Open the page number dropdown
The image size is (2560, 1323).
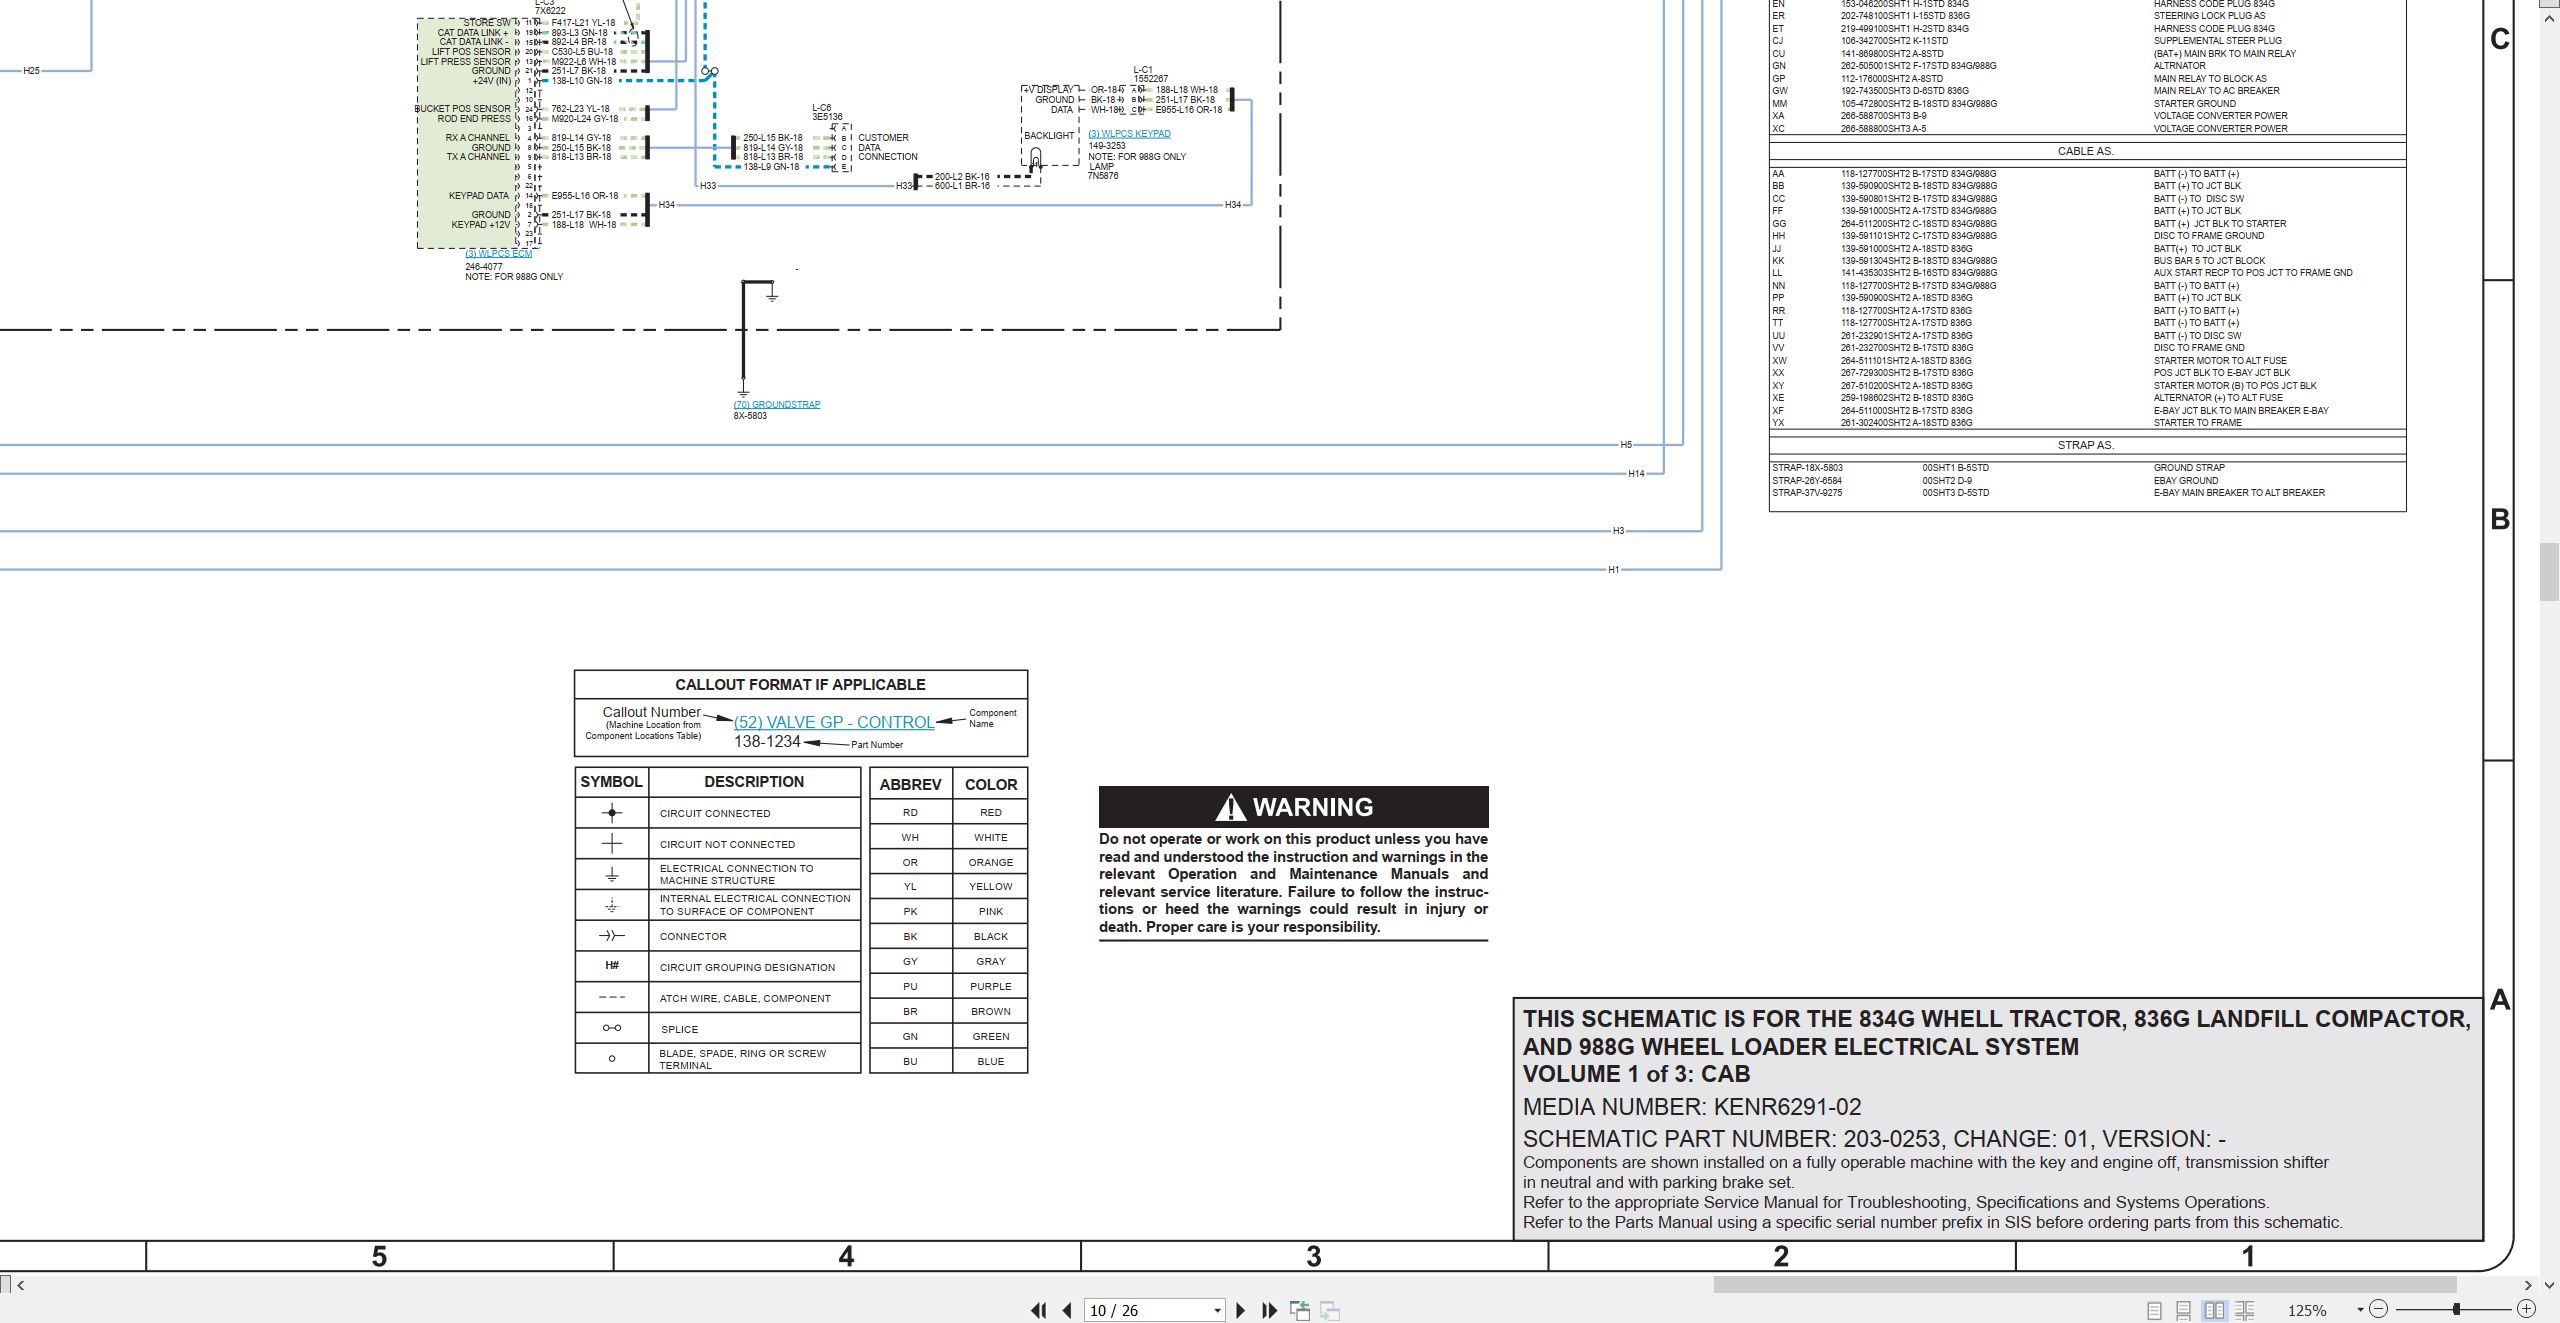coord(1217,1311)
